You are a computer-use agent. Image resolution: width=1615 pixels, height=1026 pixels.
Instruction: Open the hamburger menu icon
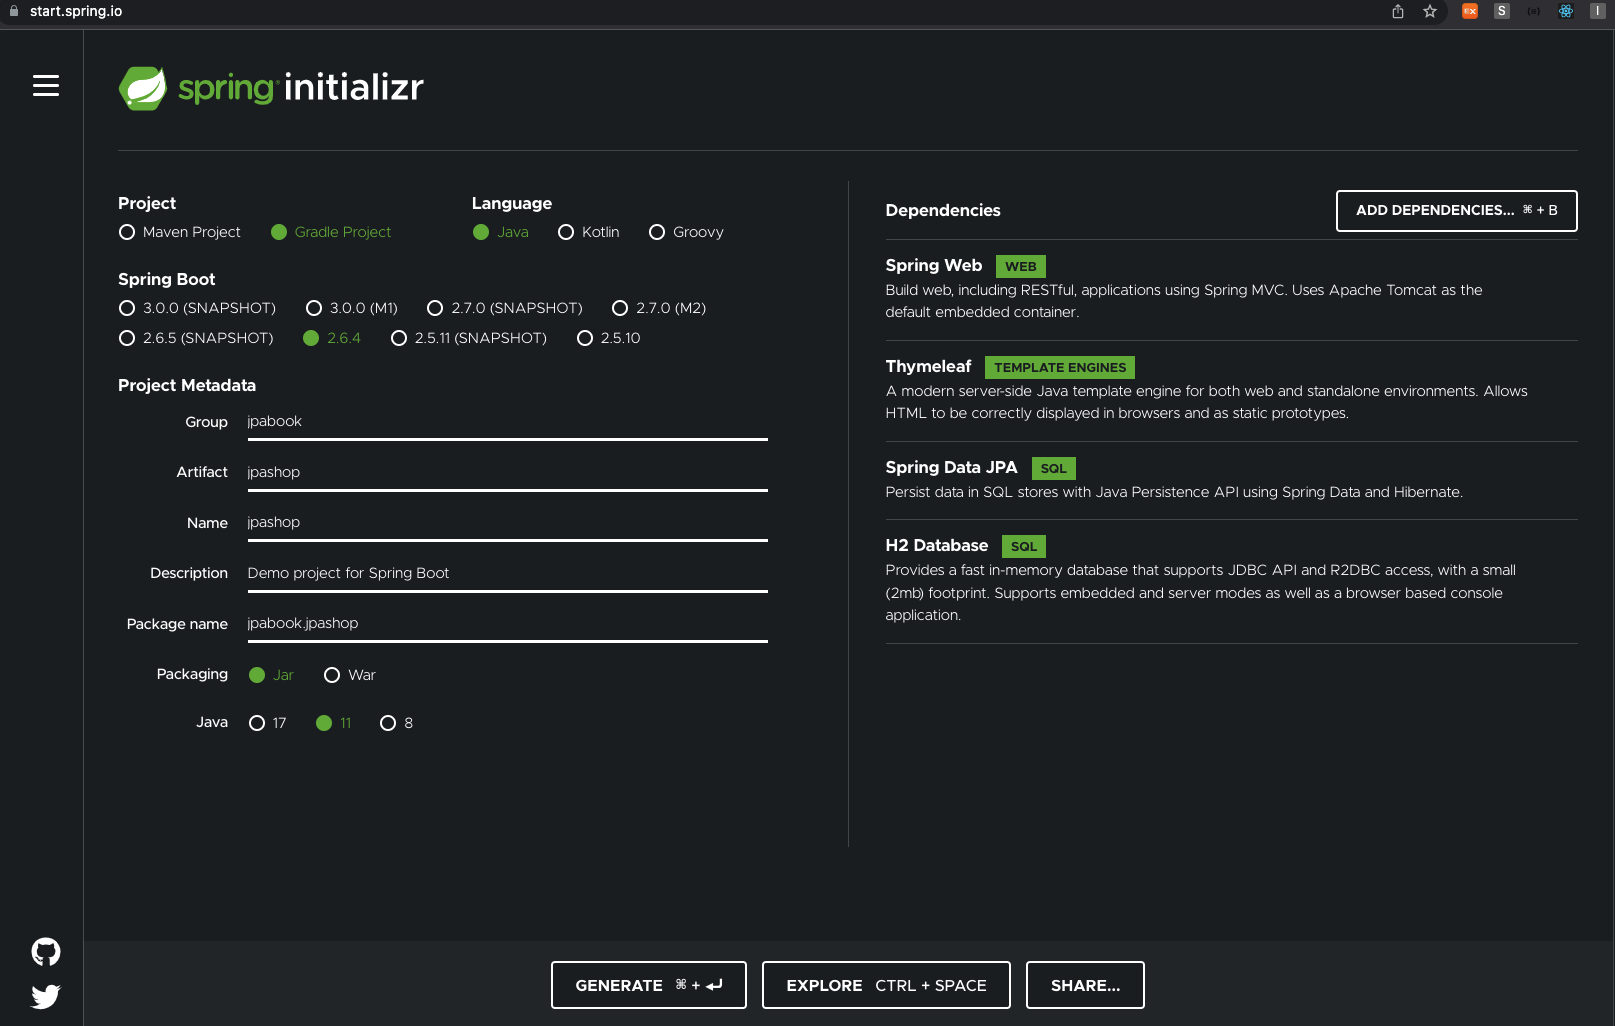coord(45,86)
